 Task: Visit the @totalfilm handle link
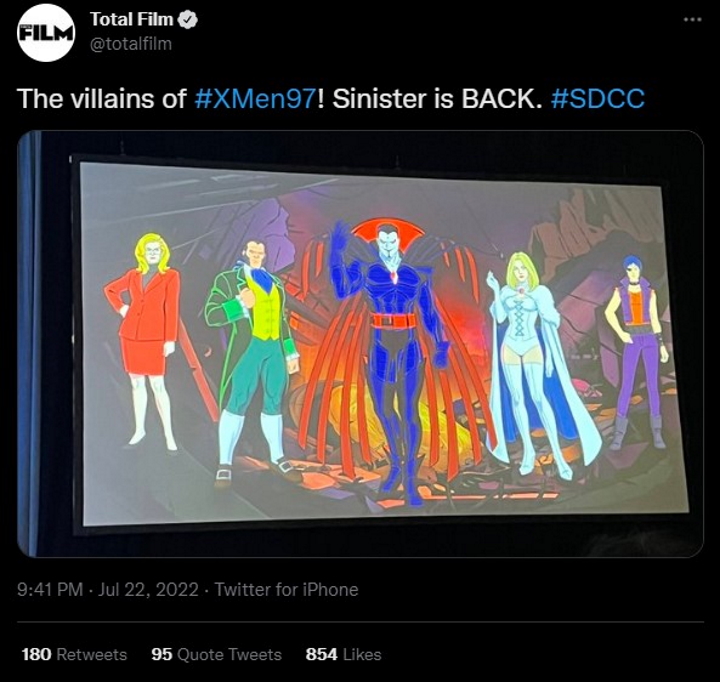point(130,43)
